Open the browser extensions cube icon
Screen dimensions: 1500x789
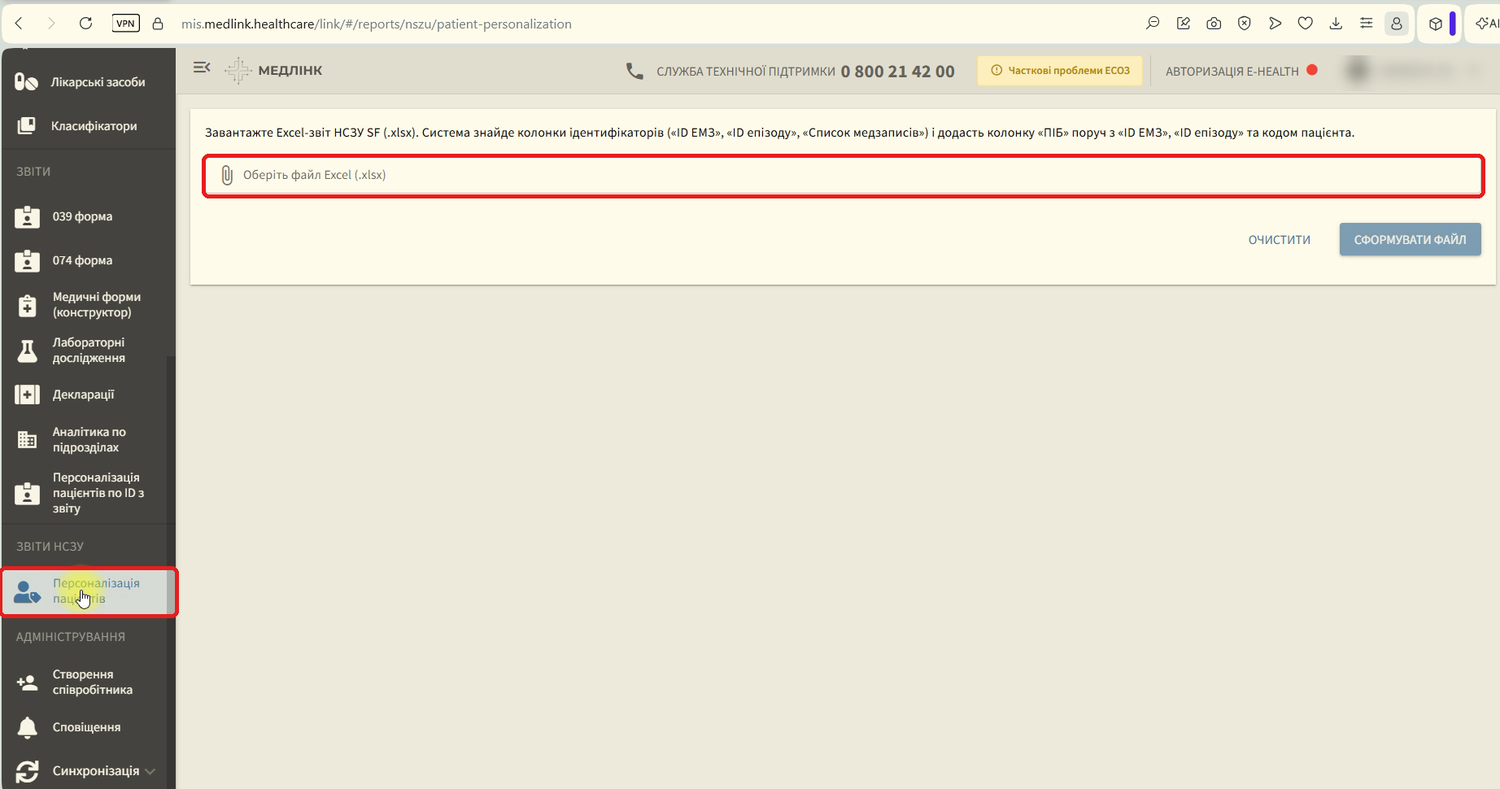click(1436, 23)
